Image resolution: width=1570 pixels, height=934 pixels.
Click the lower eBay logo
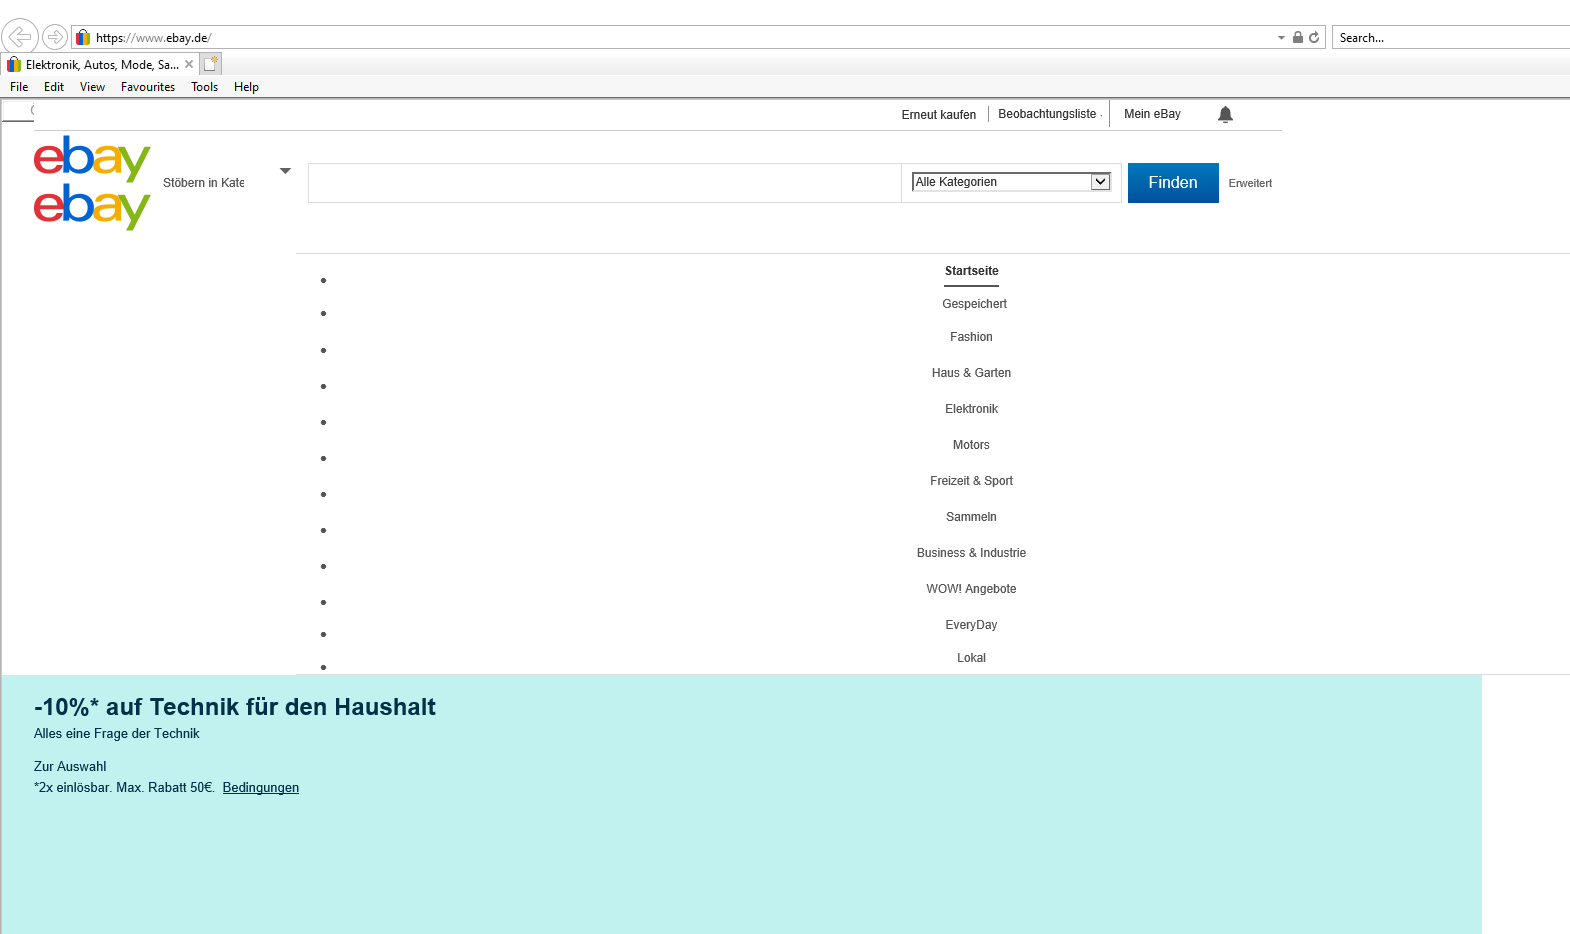(x=92, y=207)
